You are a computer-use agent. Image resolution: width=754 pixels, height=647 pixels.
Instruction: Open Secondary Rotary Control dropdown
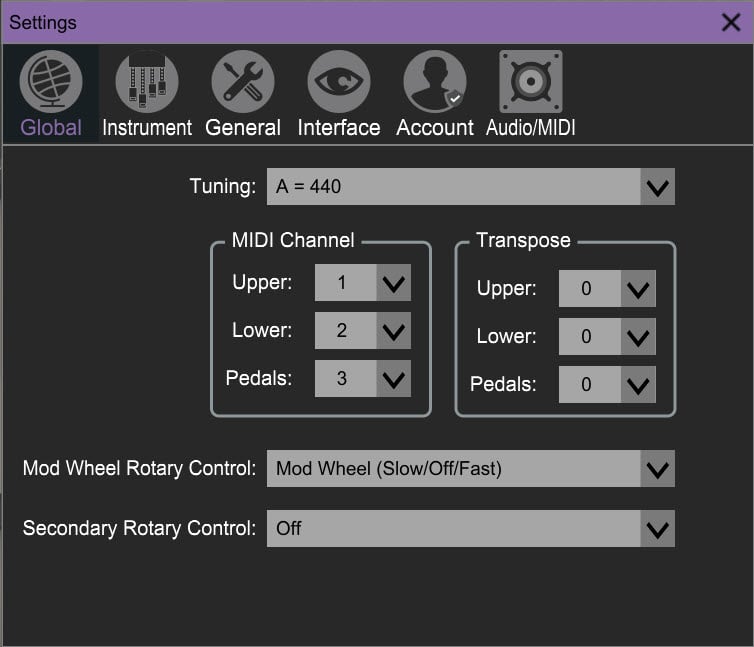point(657,529)
